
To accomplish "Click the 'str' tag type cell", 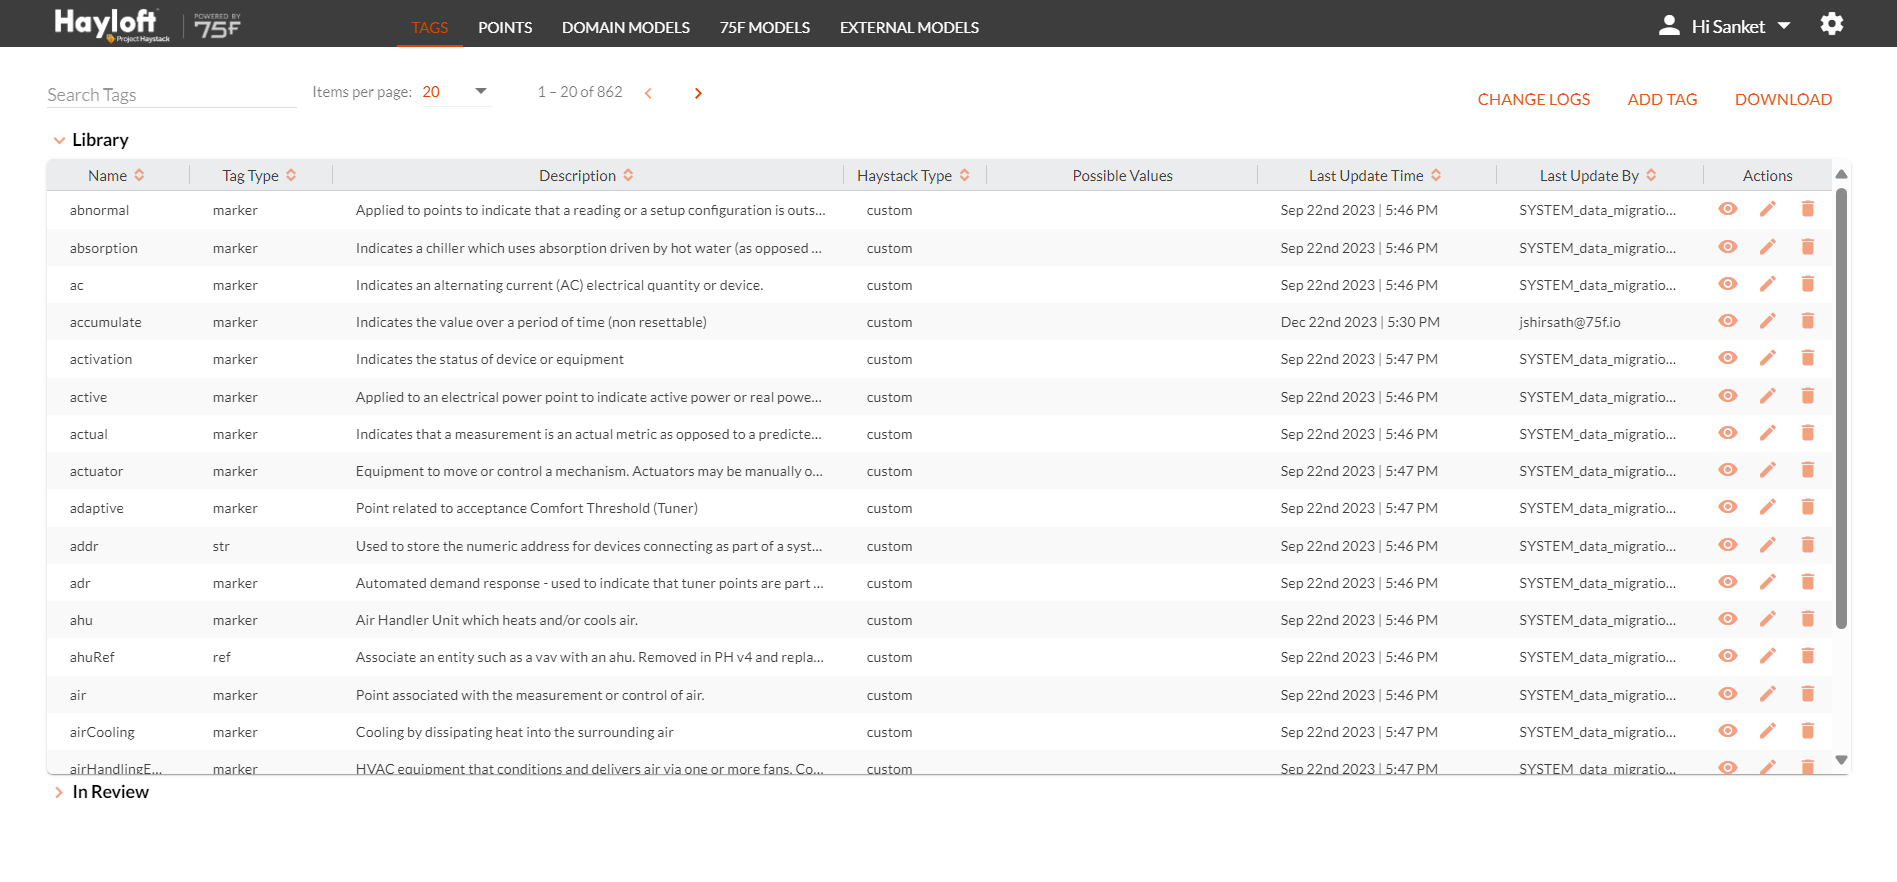I will pyautogui.click(x=221, y=546).
